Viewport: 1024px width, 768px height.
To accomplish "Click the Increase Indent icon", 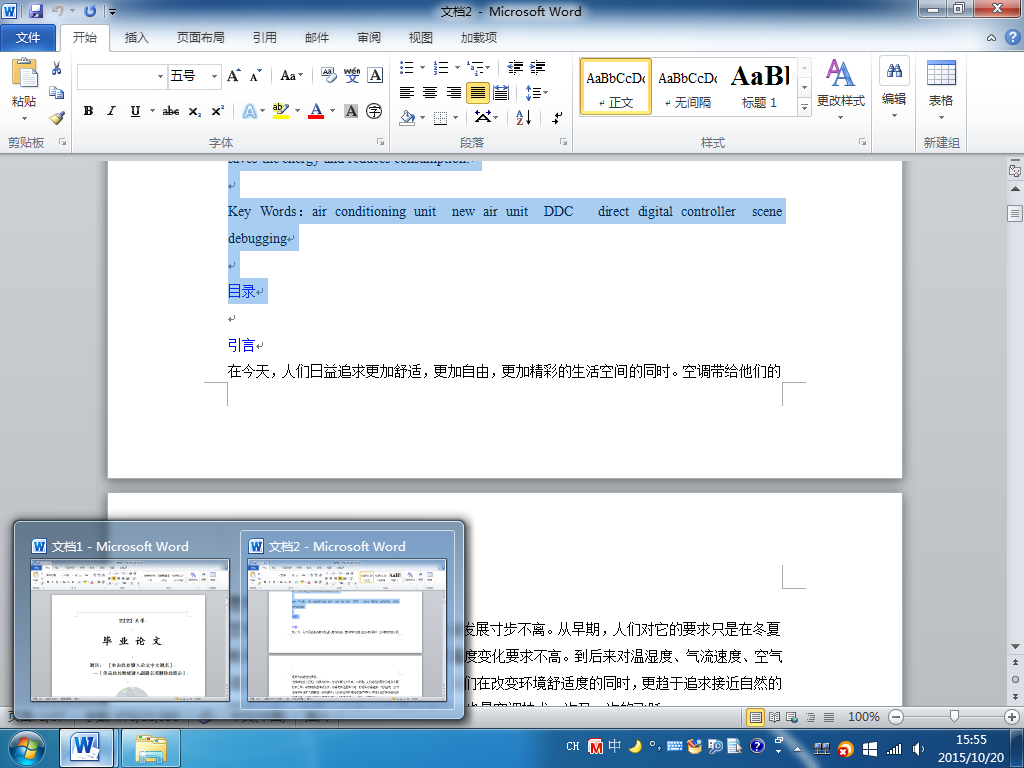I will [x=537, y=67].
